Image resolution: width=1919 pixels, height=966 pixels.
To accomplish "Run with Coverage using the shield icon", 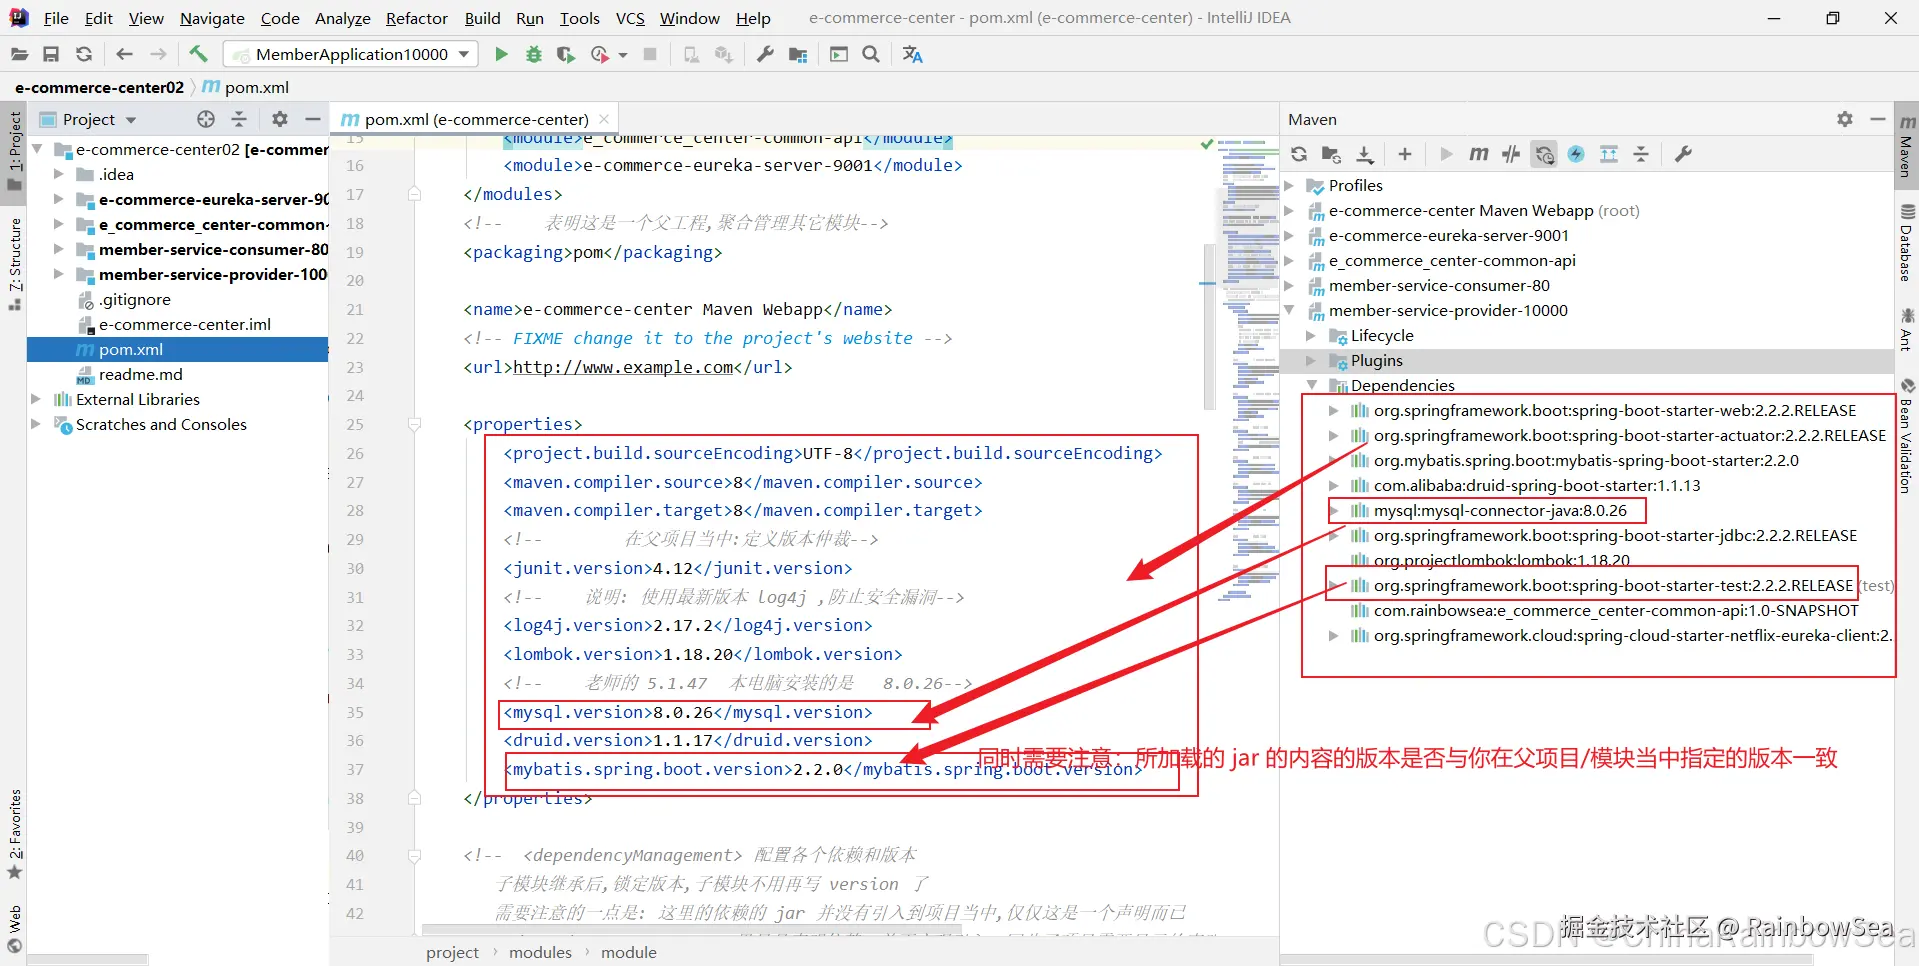I will coord(566,54).
